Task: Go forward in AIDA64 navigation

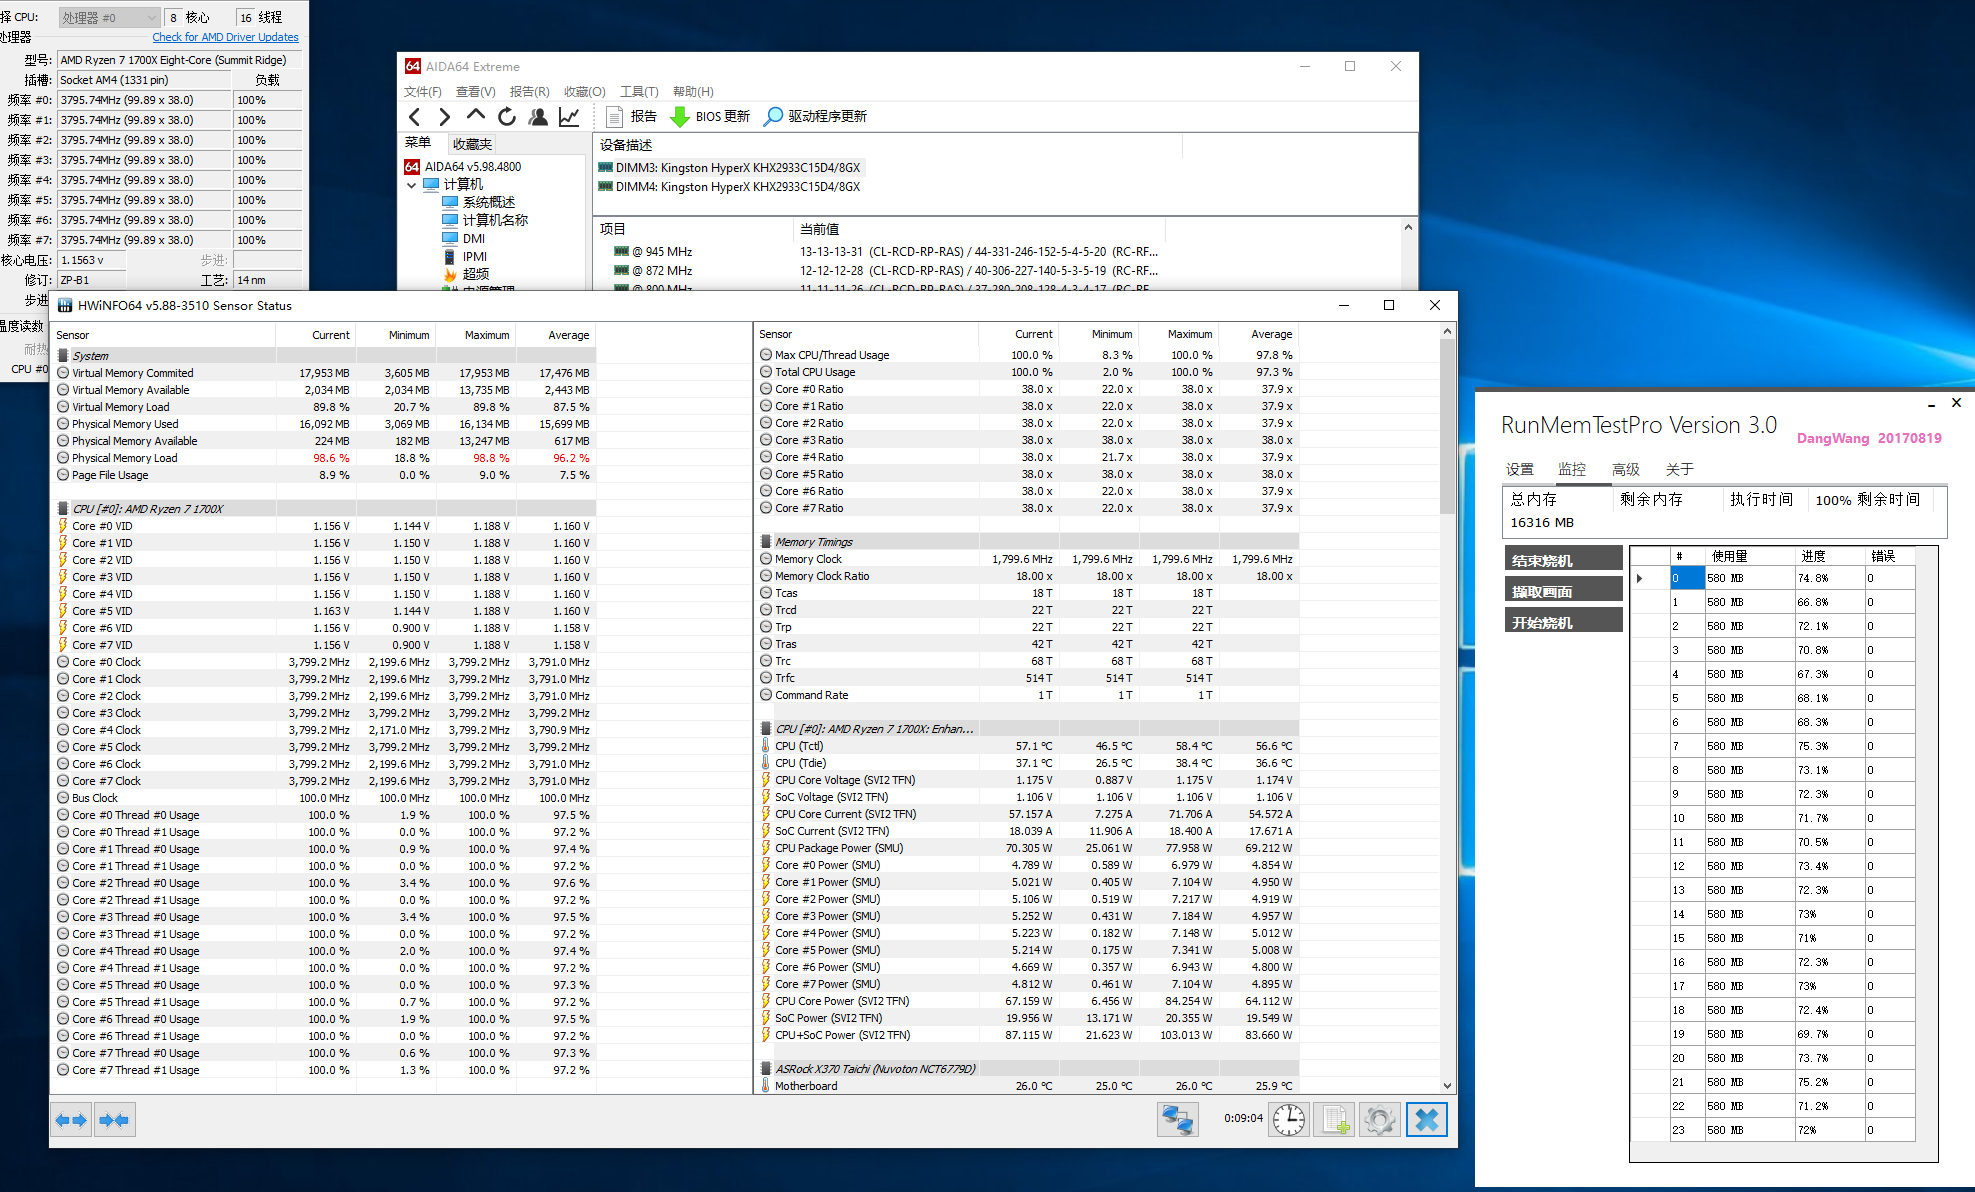Action: point(445,117)
